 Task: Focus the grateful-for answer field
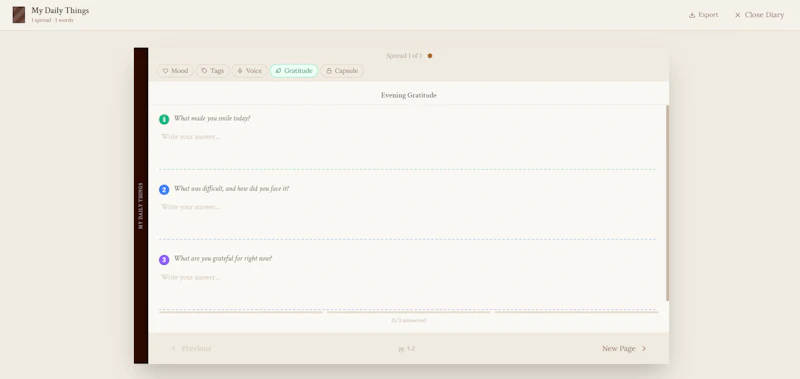(x=407, y=289)
